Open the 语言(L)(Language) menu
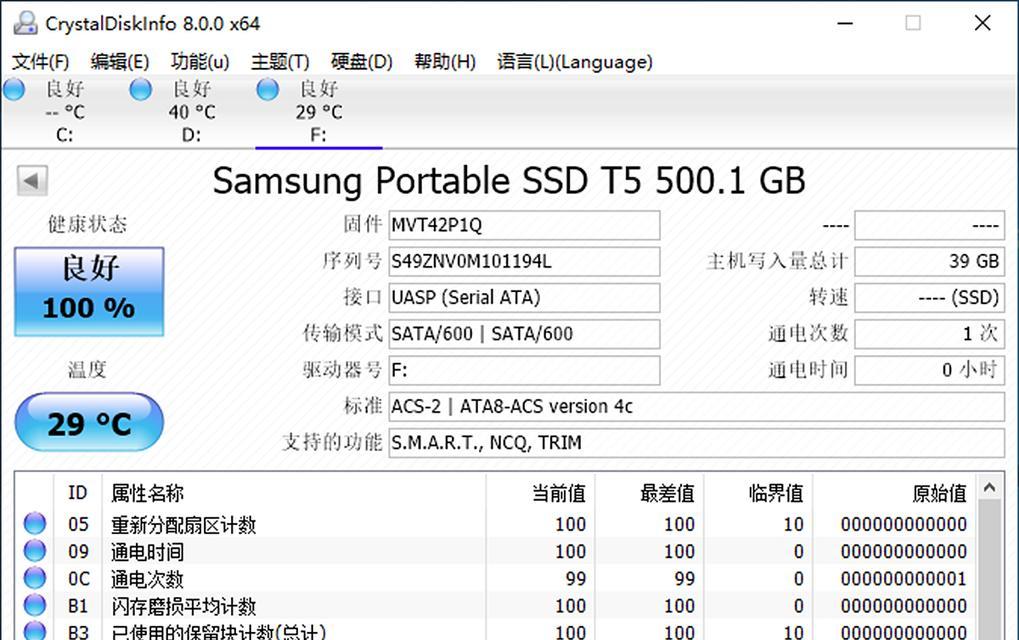This screenshot has width=1019, height=640. click(x=574, y=62)
